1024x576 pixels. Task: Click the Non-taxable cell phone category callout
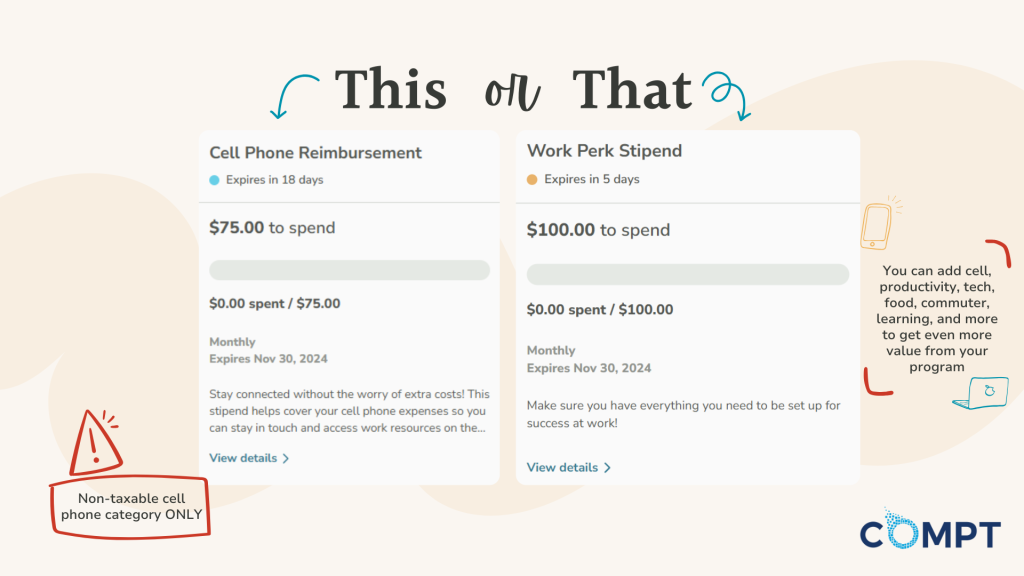click(130, 510)
